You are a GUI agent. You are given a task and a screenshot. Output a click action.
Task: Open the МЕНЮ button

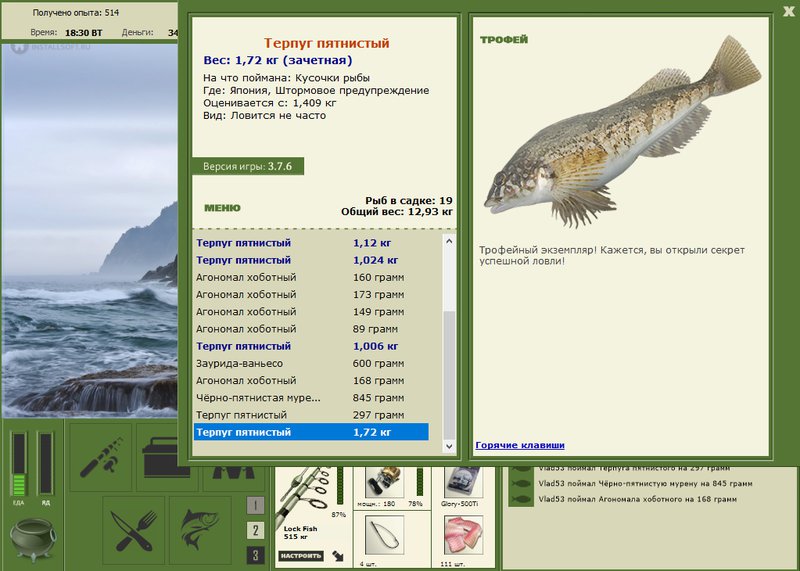tap(222, 208)
